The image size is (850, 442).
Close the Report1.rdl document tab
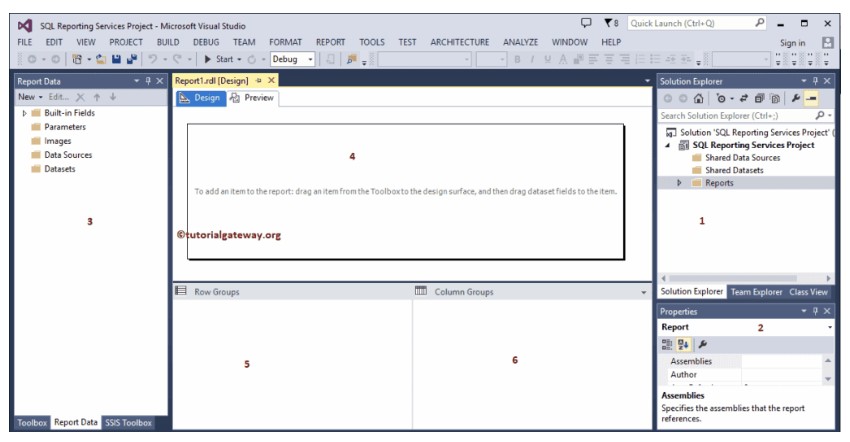coord(272,80)
